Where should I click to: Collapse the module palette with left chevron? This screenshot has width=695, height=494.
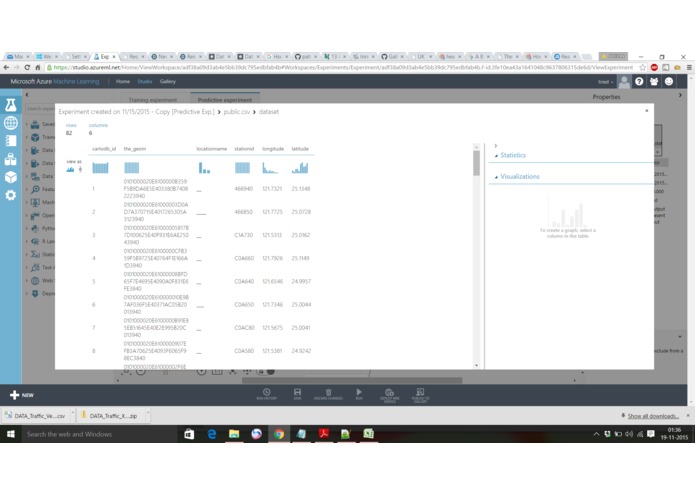click(x=27, y=95)
